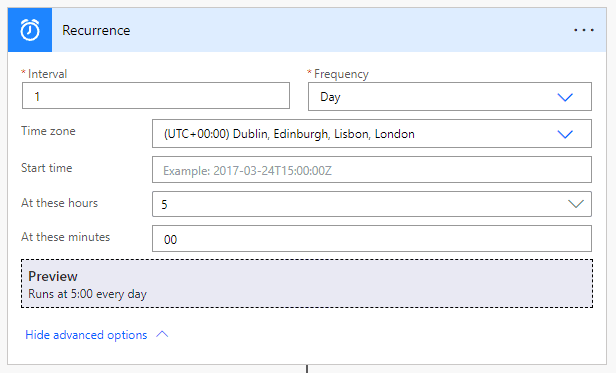The image size is (616, 373).
Task: Click the chevron beside Hide advanced options
Action: 162,334
